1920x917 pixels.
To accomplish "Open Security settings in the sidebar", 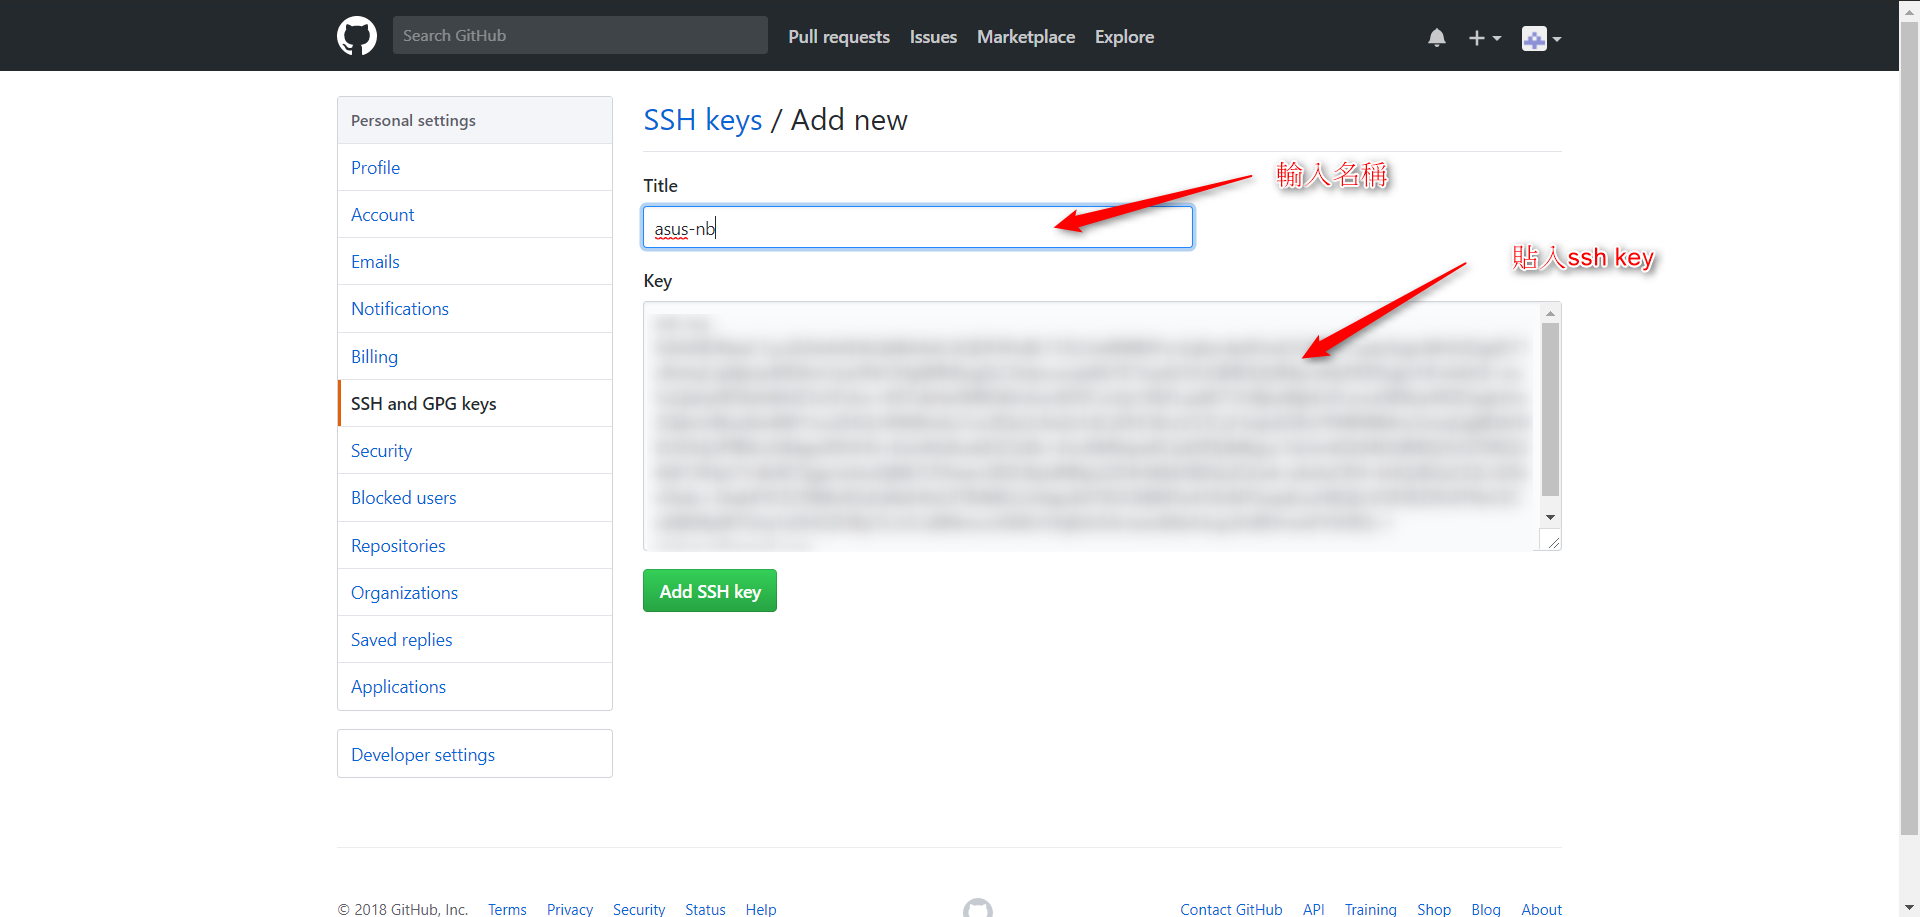I will click(475, 450).
